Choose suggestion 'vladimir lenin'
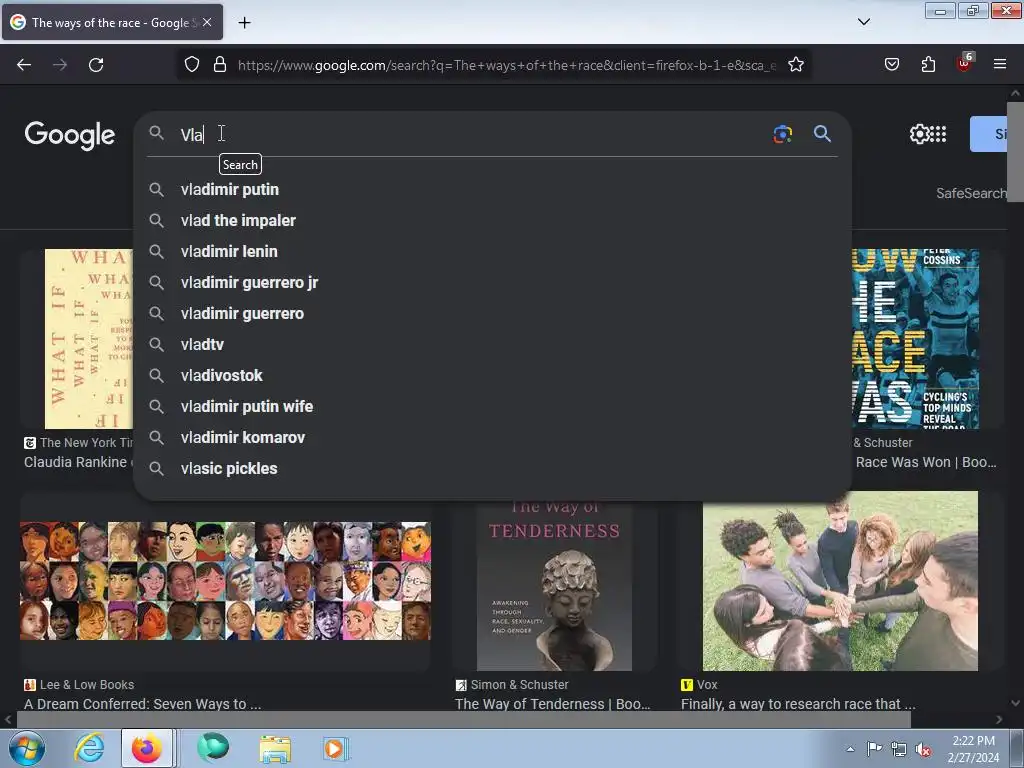Image resolution: width=1024 pixels, height=768 pixels. click(x=492, y=251)
